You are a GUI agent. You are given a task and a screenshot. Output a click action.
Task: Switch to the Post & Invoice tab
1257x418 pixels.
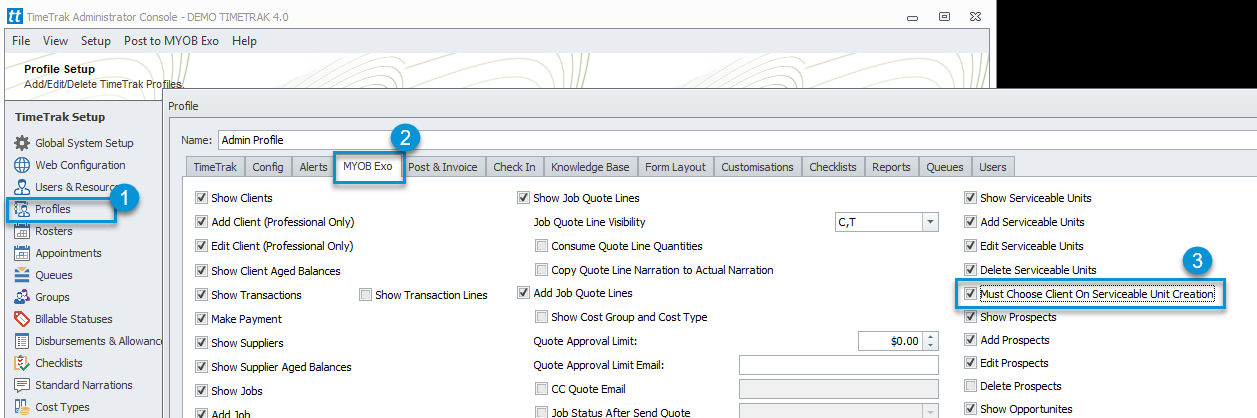click(x=443, y=167)
